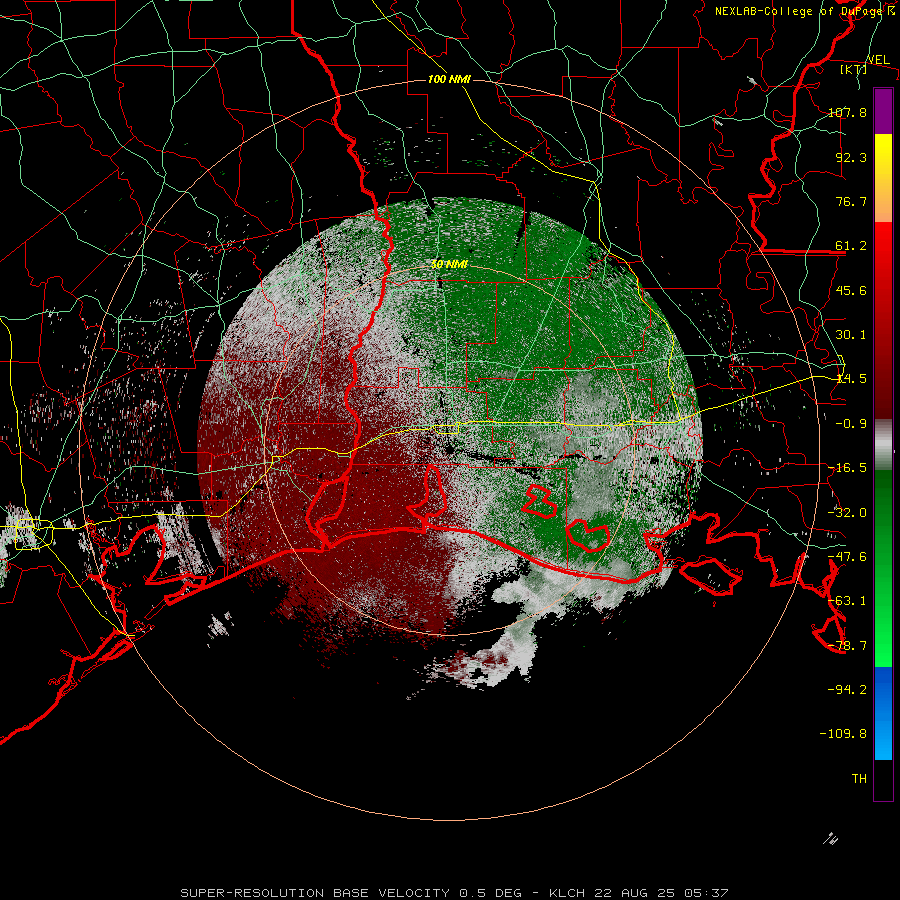The height and width of the screenshot is (900, 900).
Task: Pick the green segment of the velocity scale
Action: pos(883,568)
